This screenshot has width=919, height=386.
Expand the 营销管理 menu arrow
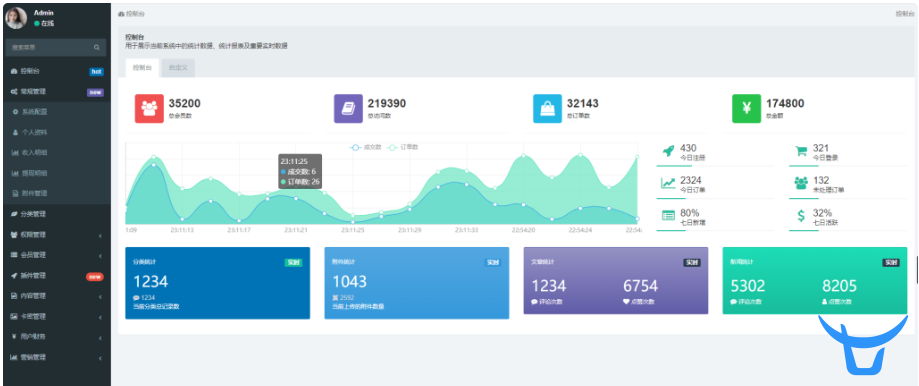coord(100,358)
